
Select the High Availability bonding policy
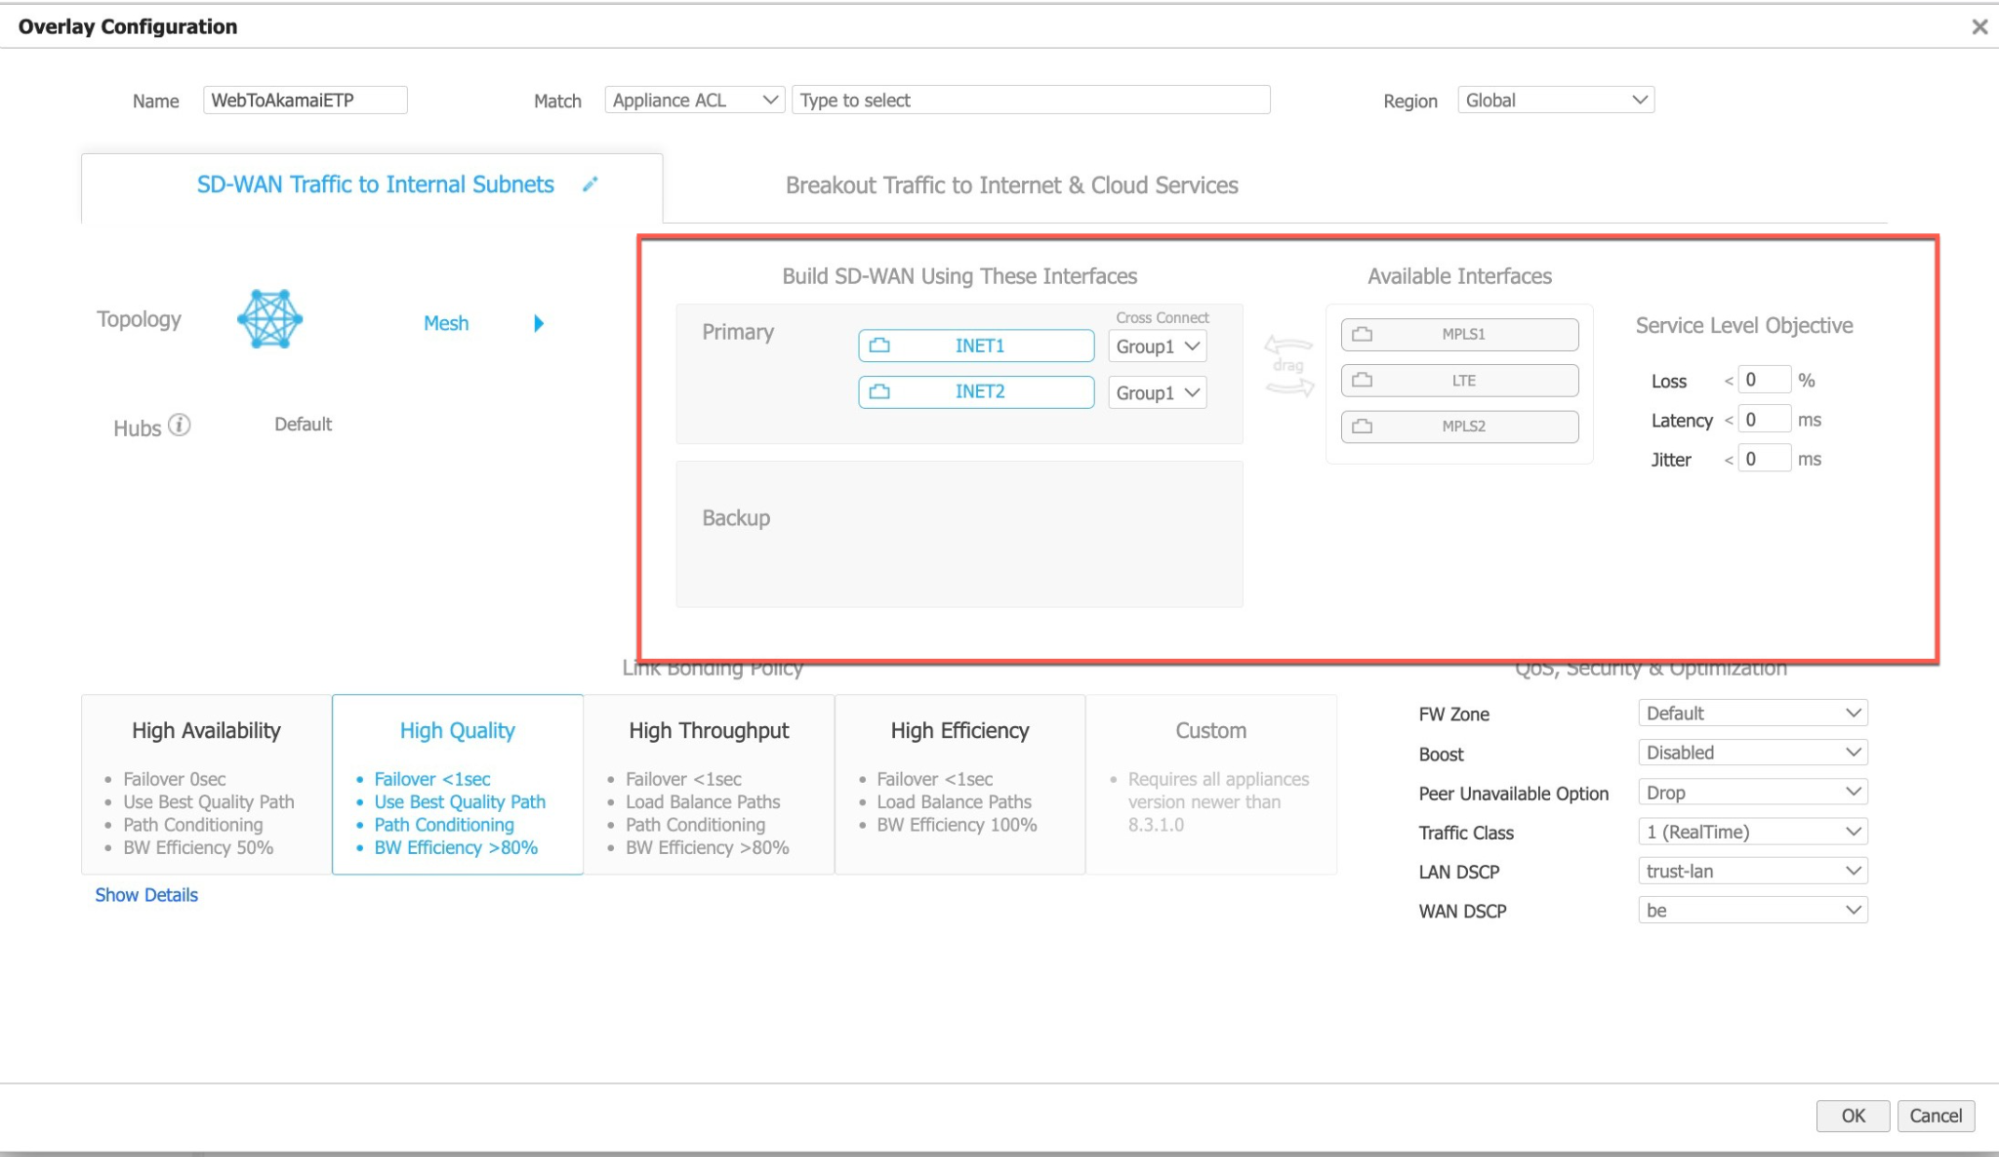click(x=206, y=784)
